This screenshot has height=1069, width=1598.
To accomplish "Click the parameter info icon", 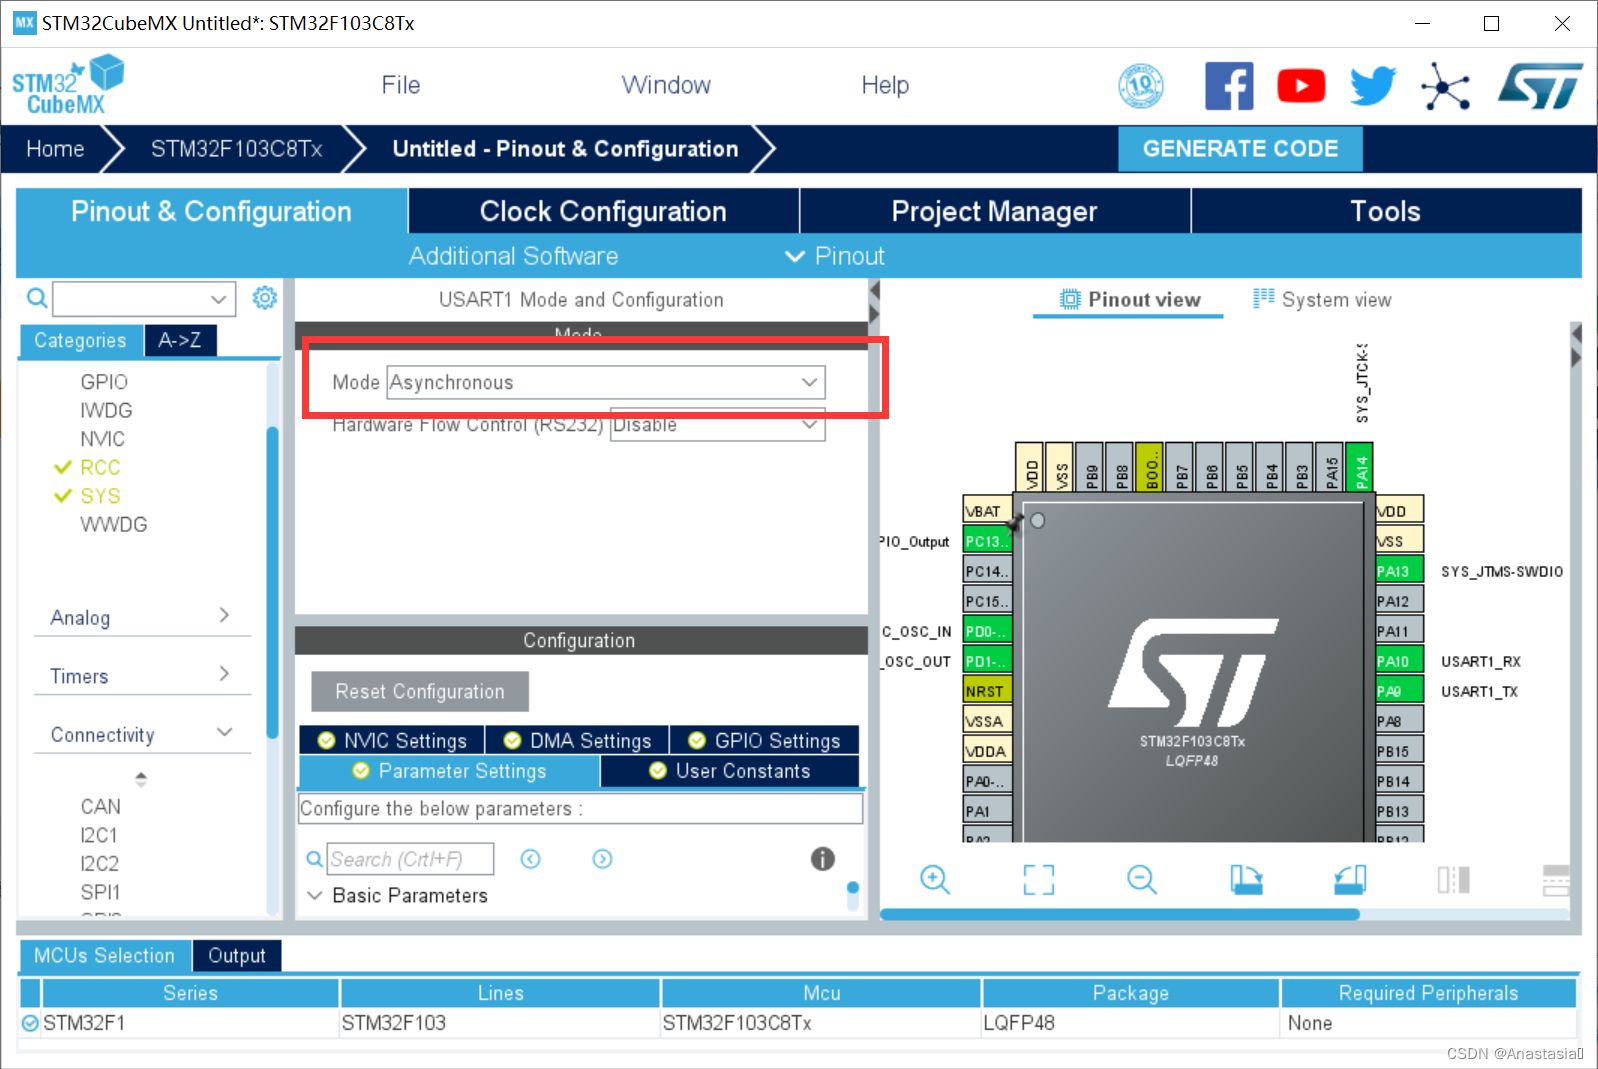I will pos(822,858).
